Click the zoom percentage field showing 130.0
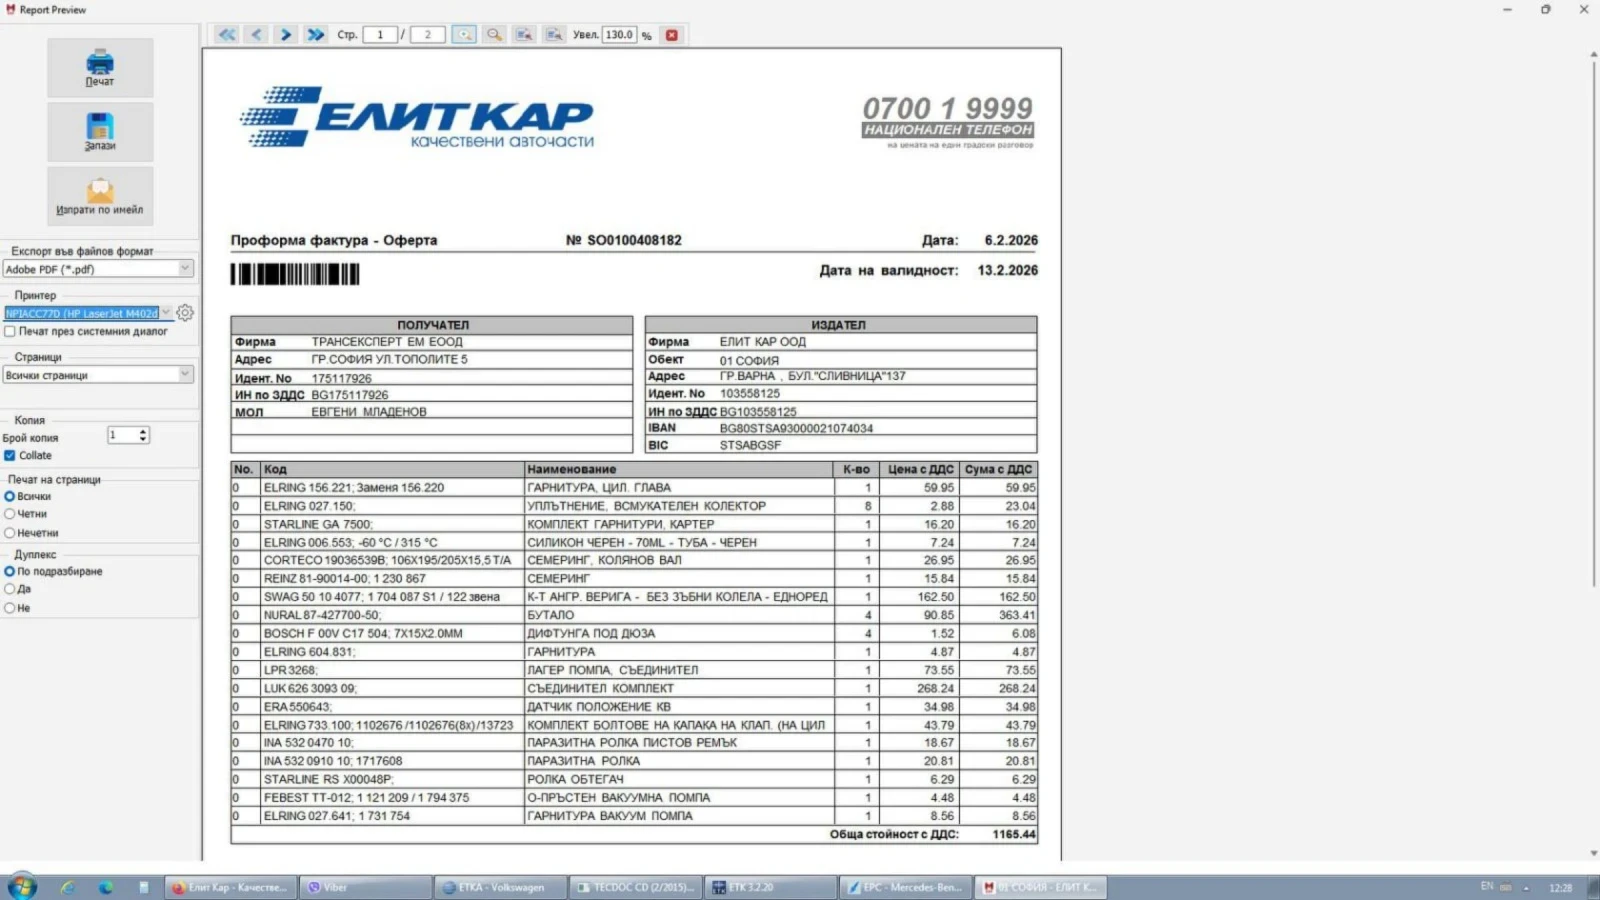1600x900 pixels. pos(619,35)
